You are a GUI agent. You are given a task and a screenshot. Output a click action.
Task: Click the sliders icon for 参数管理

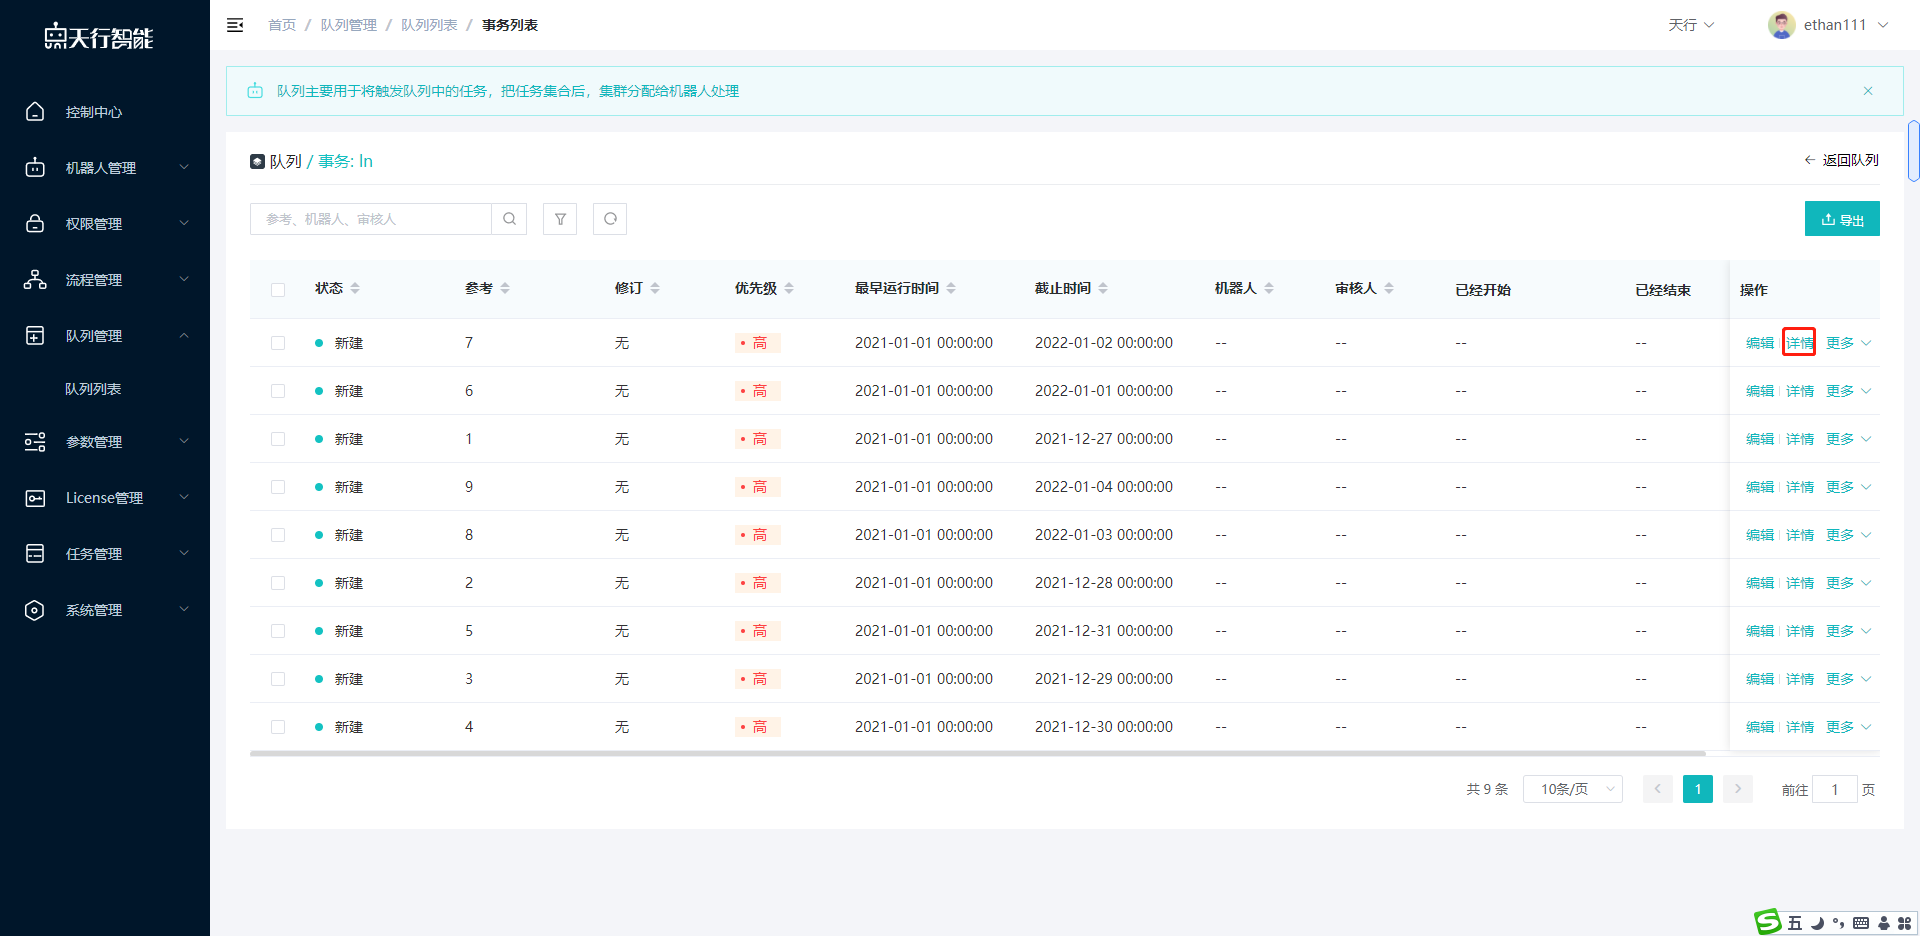[35, 442]
